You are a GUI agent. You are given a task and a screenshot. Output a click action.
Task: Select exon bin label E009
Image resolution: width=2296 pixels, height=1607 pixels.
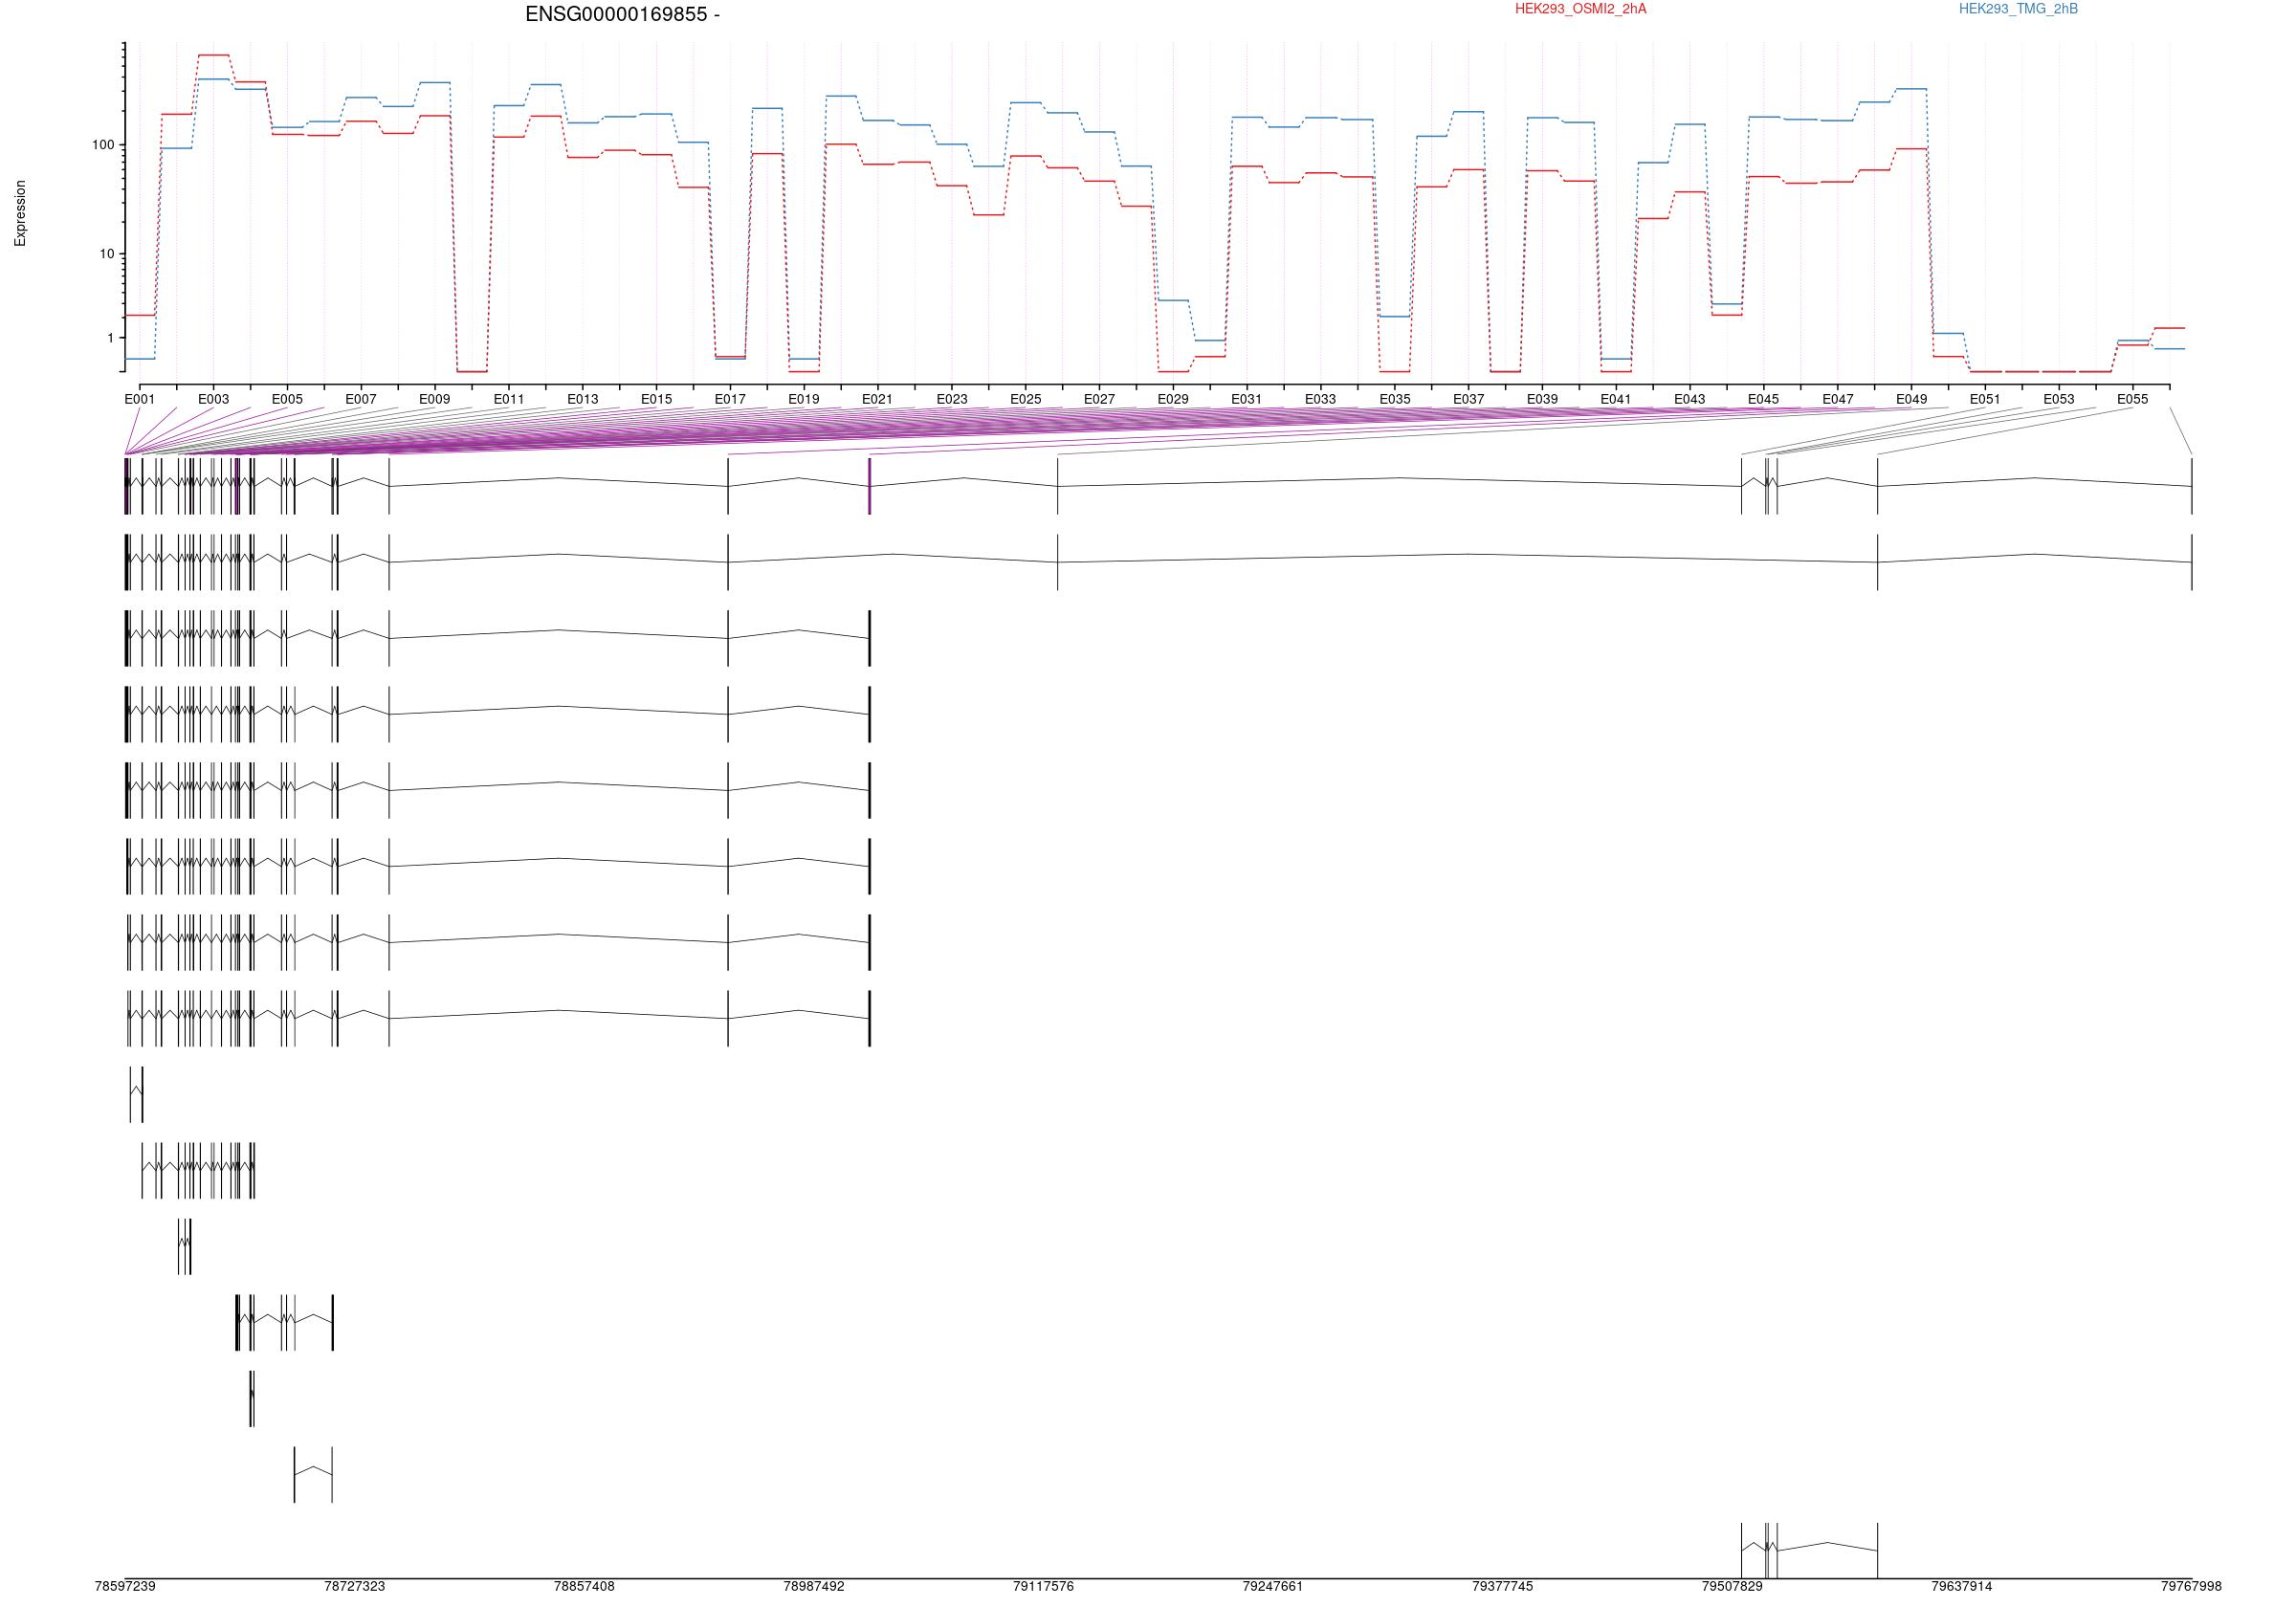[x=435, y=399]
